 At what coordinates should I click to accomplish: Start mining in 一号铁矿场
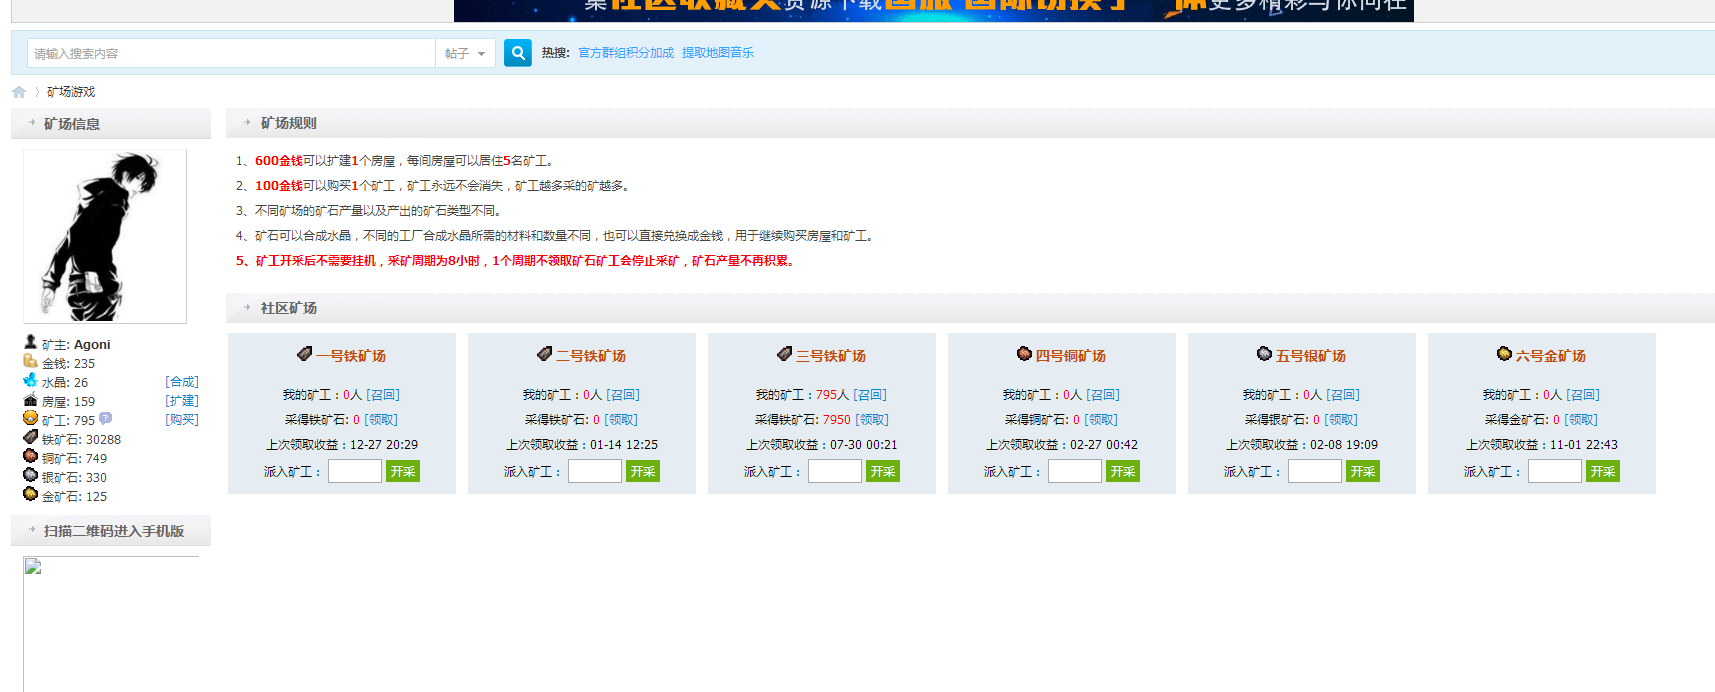(403, 471)
